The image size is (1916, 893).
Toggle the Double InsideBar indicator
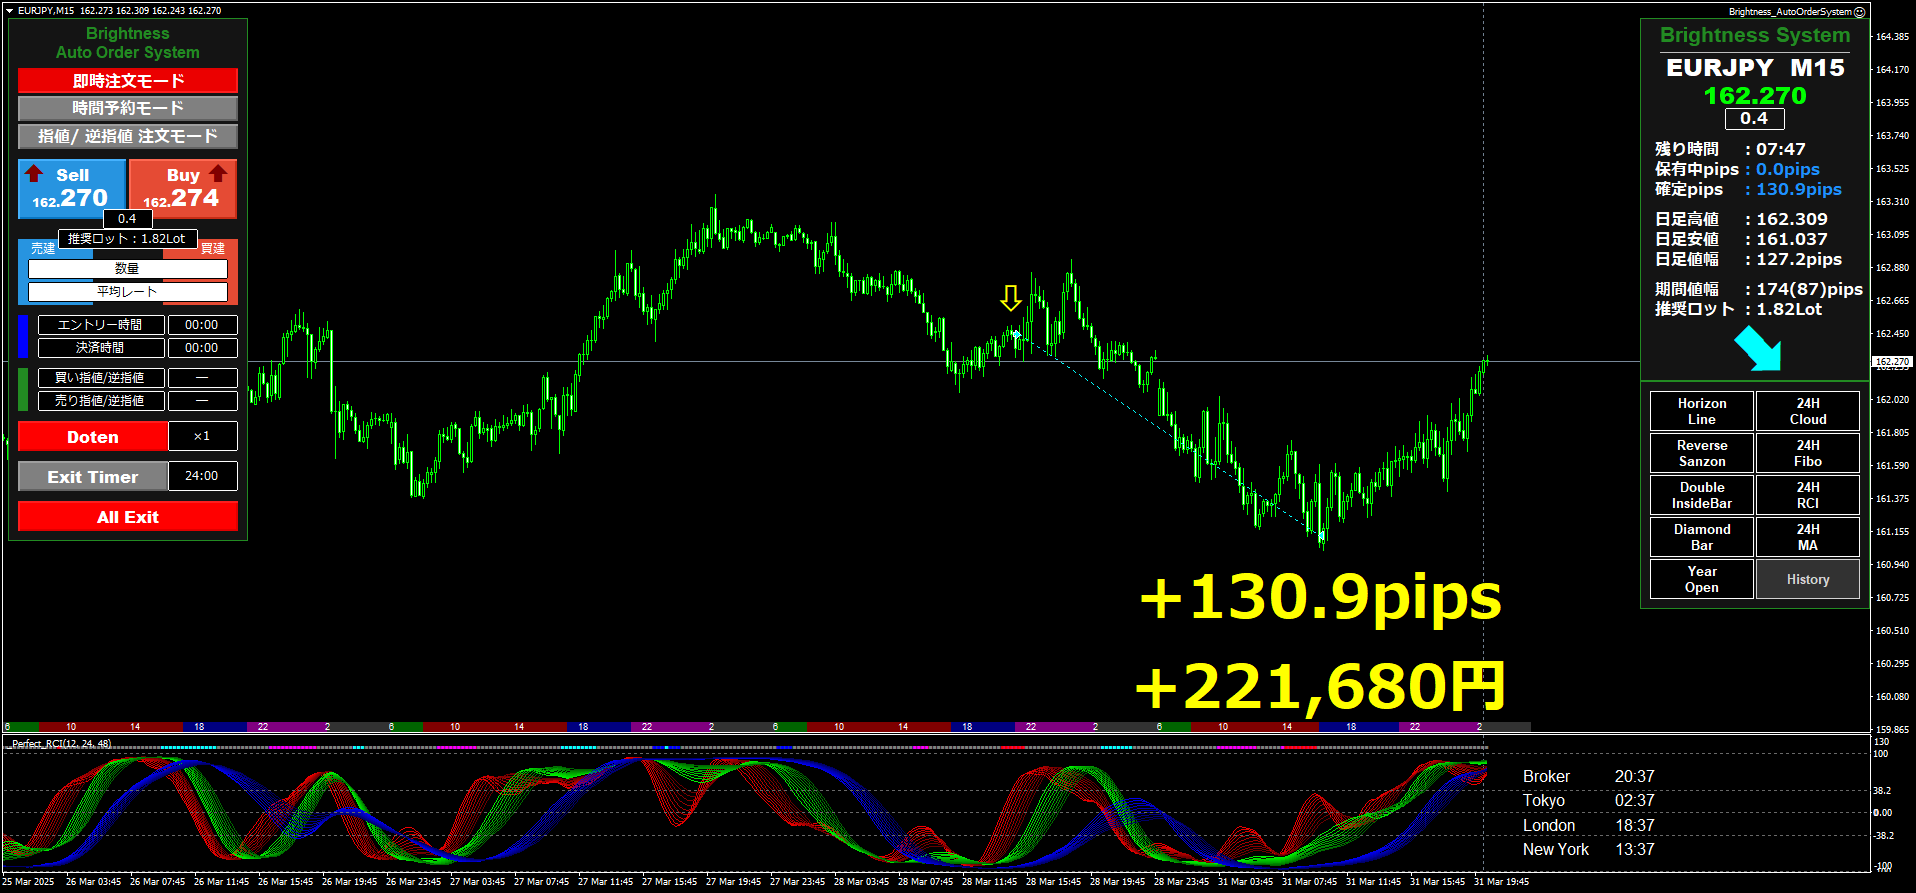pos(1702,495)
